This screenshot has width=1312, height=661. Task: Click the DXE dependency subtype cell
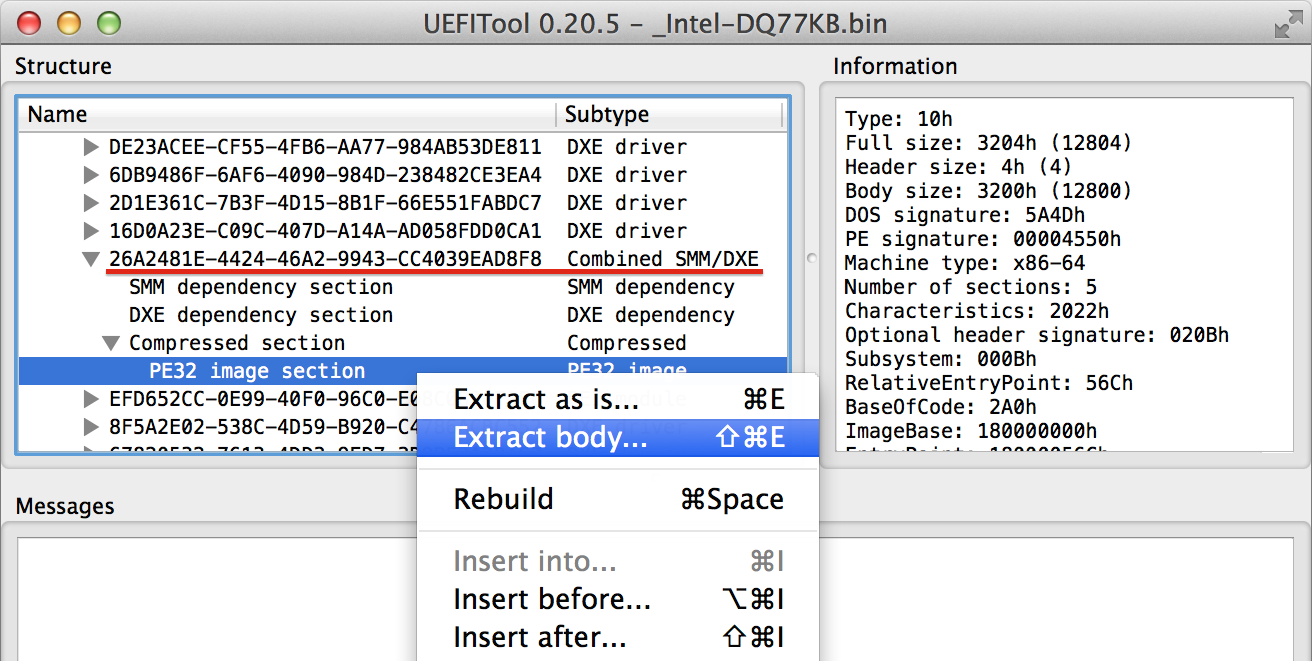click(650, 315)
